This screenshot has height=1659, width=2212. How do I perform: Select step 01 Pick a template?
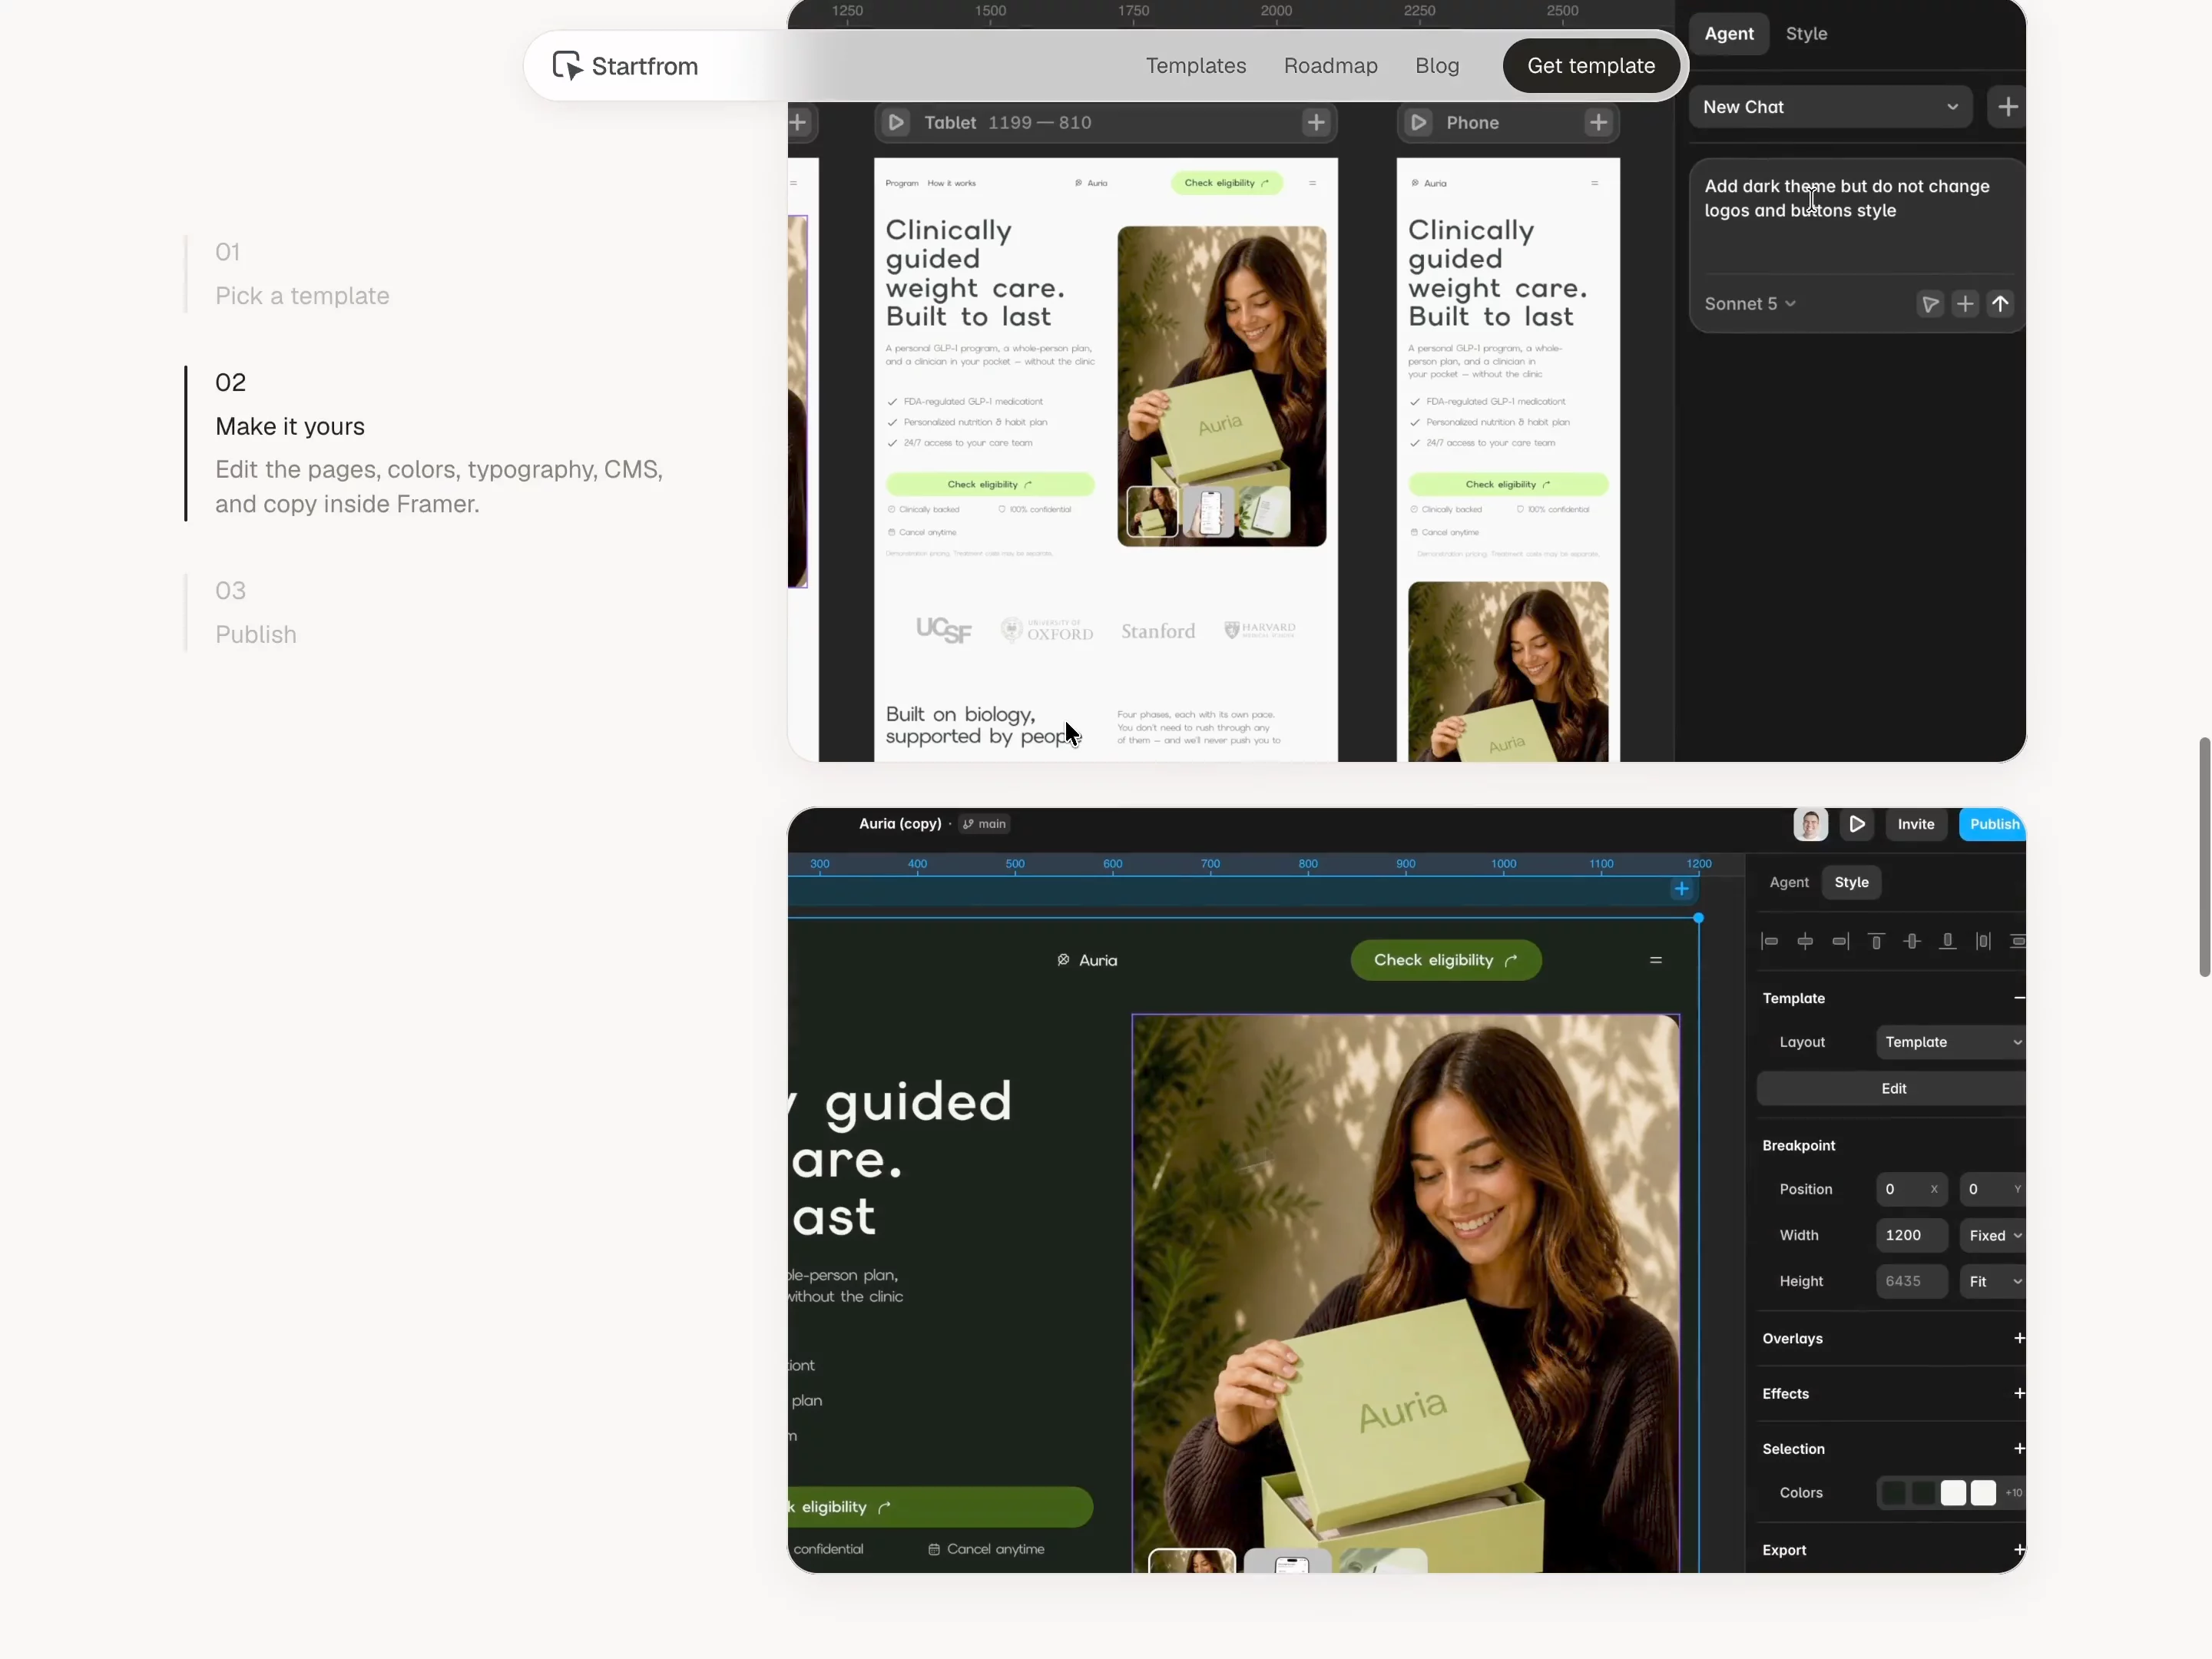(302, 274)
